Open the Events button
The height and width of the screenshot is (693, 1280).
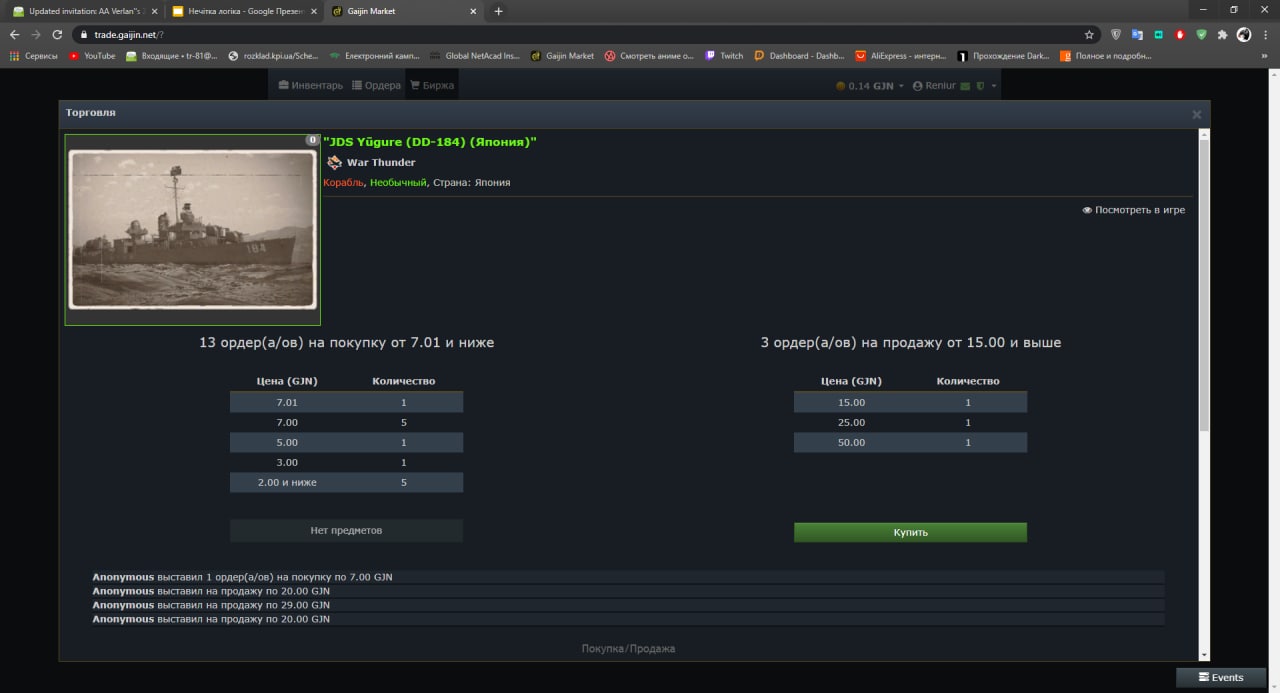(1220, 677)
